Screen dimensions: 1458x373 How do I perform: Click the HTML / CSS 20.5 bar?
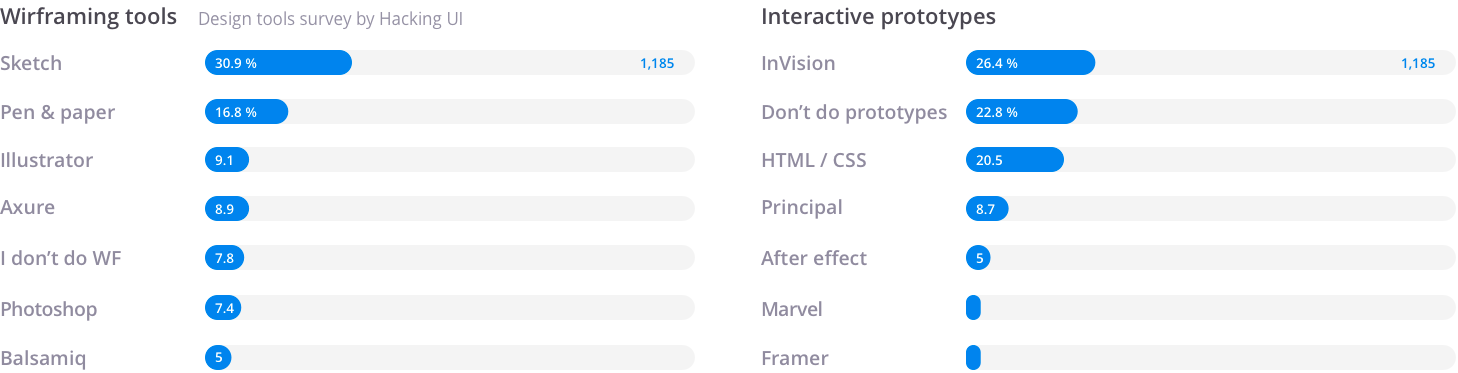click(1015, 160)
